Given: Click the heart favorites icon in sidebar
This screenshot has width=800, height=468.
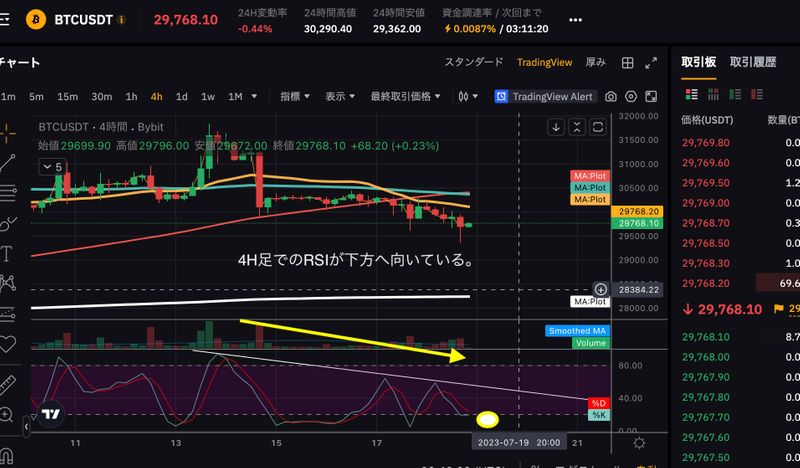Looking at the screenshot, I should coord(7,343).
